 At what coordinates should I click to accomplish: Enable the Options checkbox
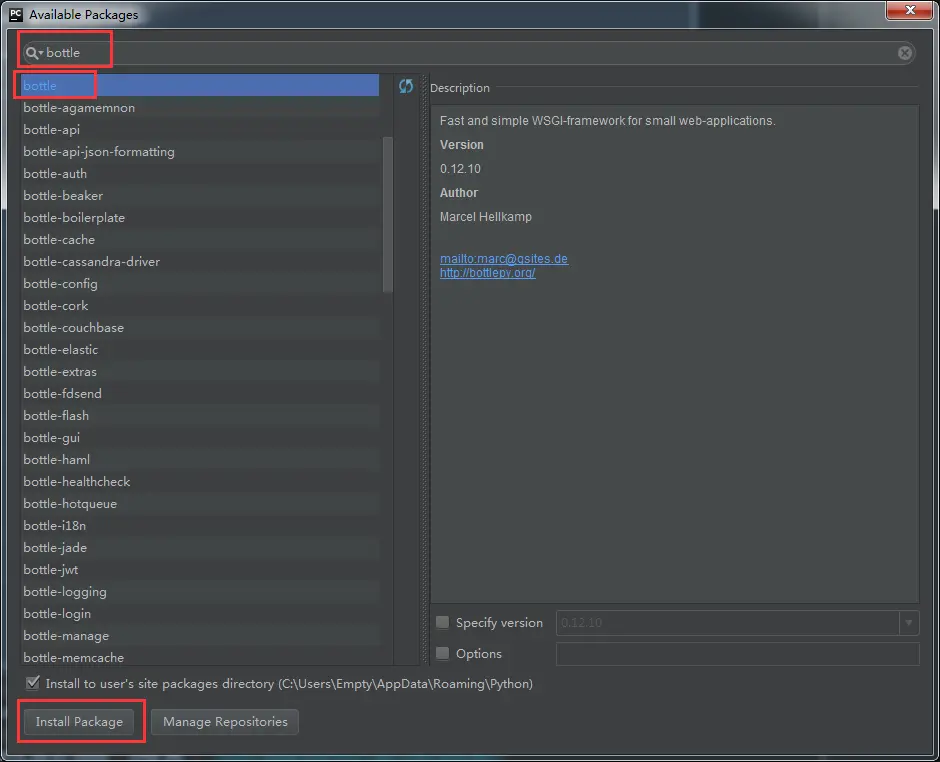point(442,653)
